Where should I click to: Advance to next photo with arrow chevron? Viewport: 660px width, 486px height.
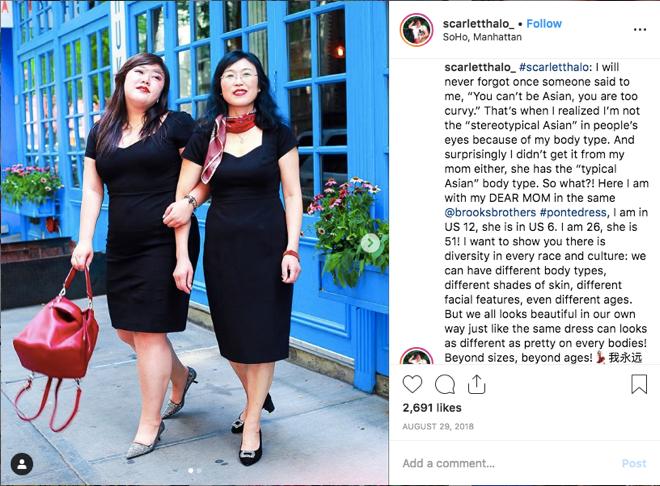(370, 243)
